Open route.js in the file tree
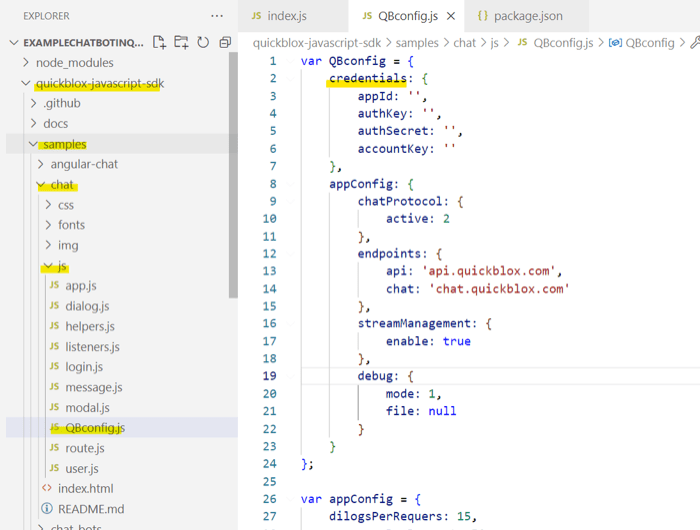This screenshot has width=700, height=530. (x=85, y=448)
